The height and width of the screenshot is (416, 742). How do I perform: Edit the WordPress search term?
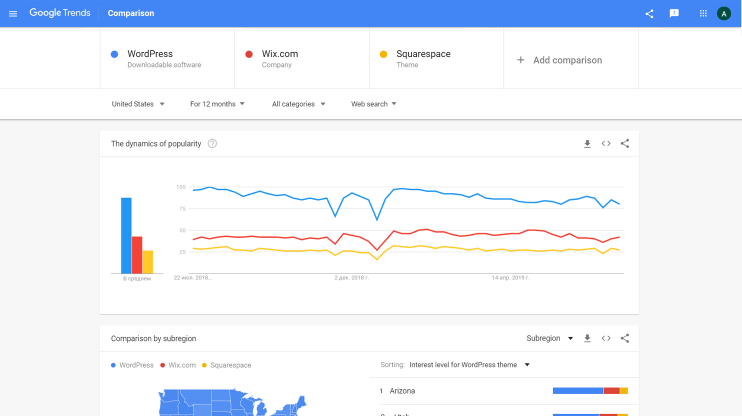point(168,58)
